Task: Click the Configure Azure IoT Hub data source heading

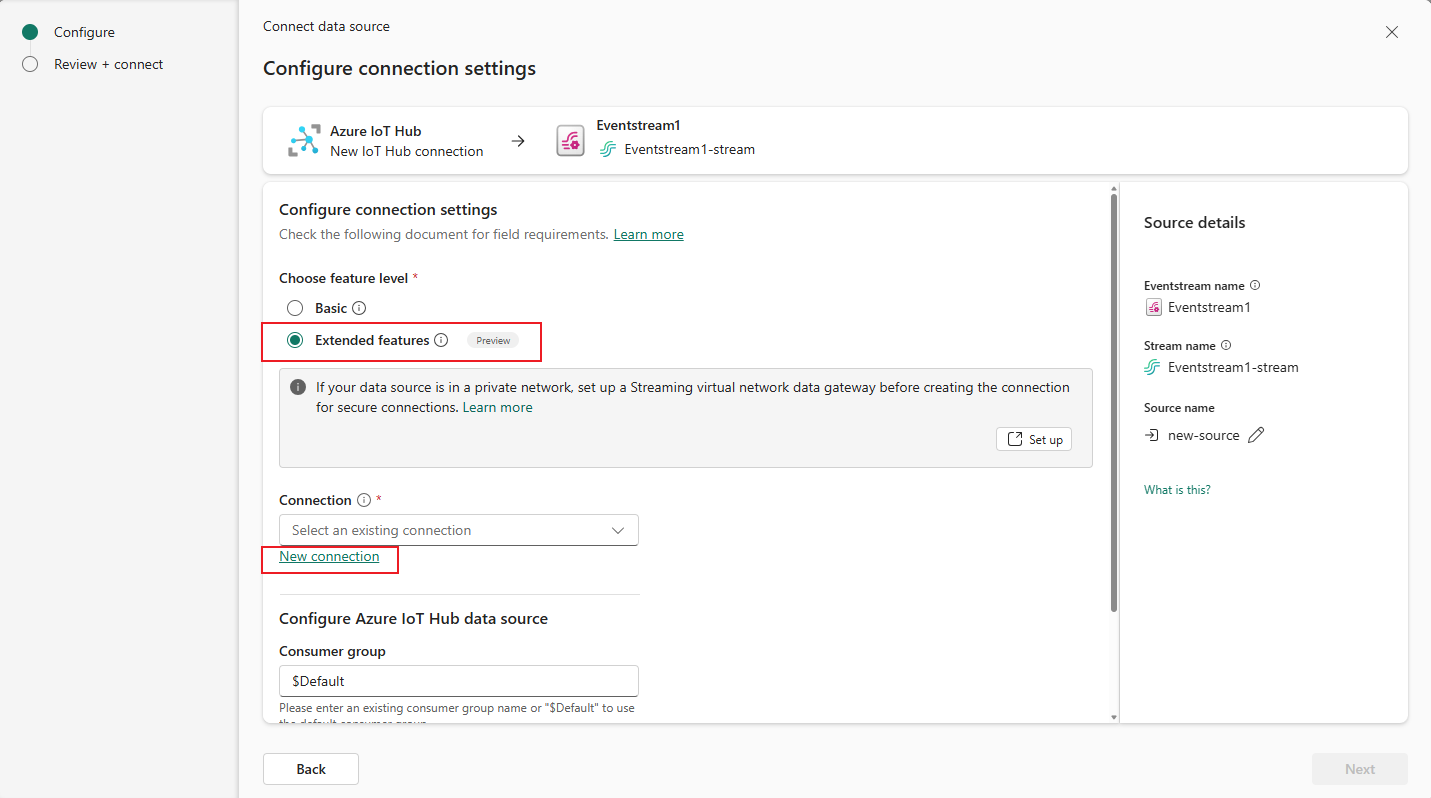Action: (413, 619)
